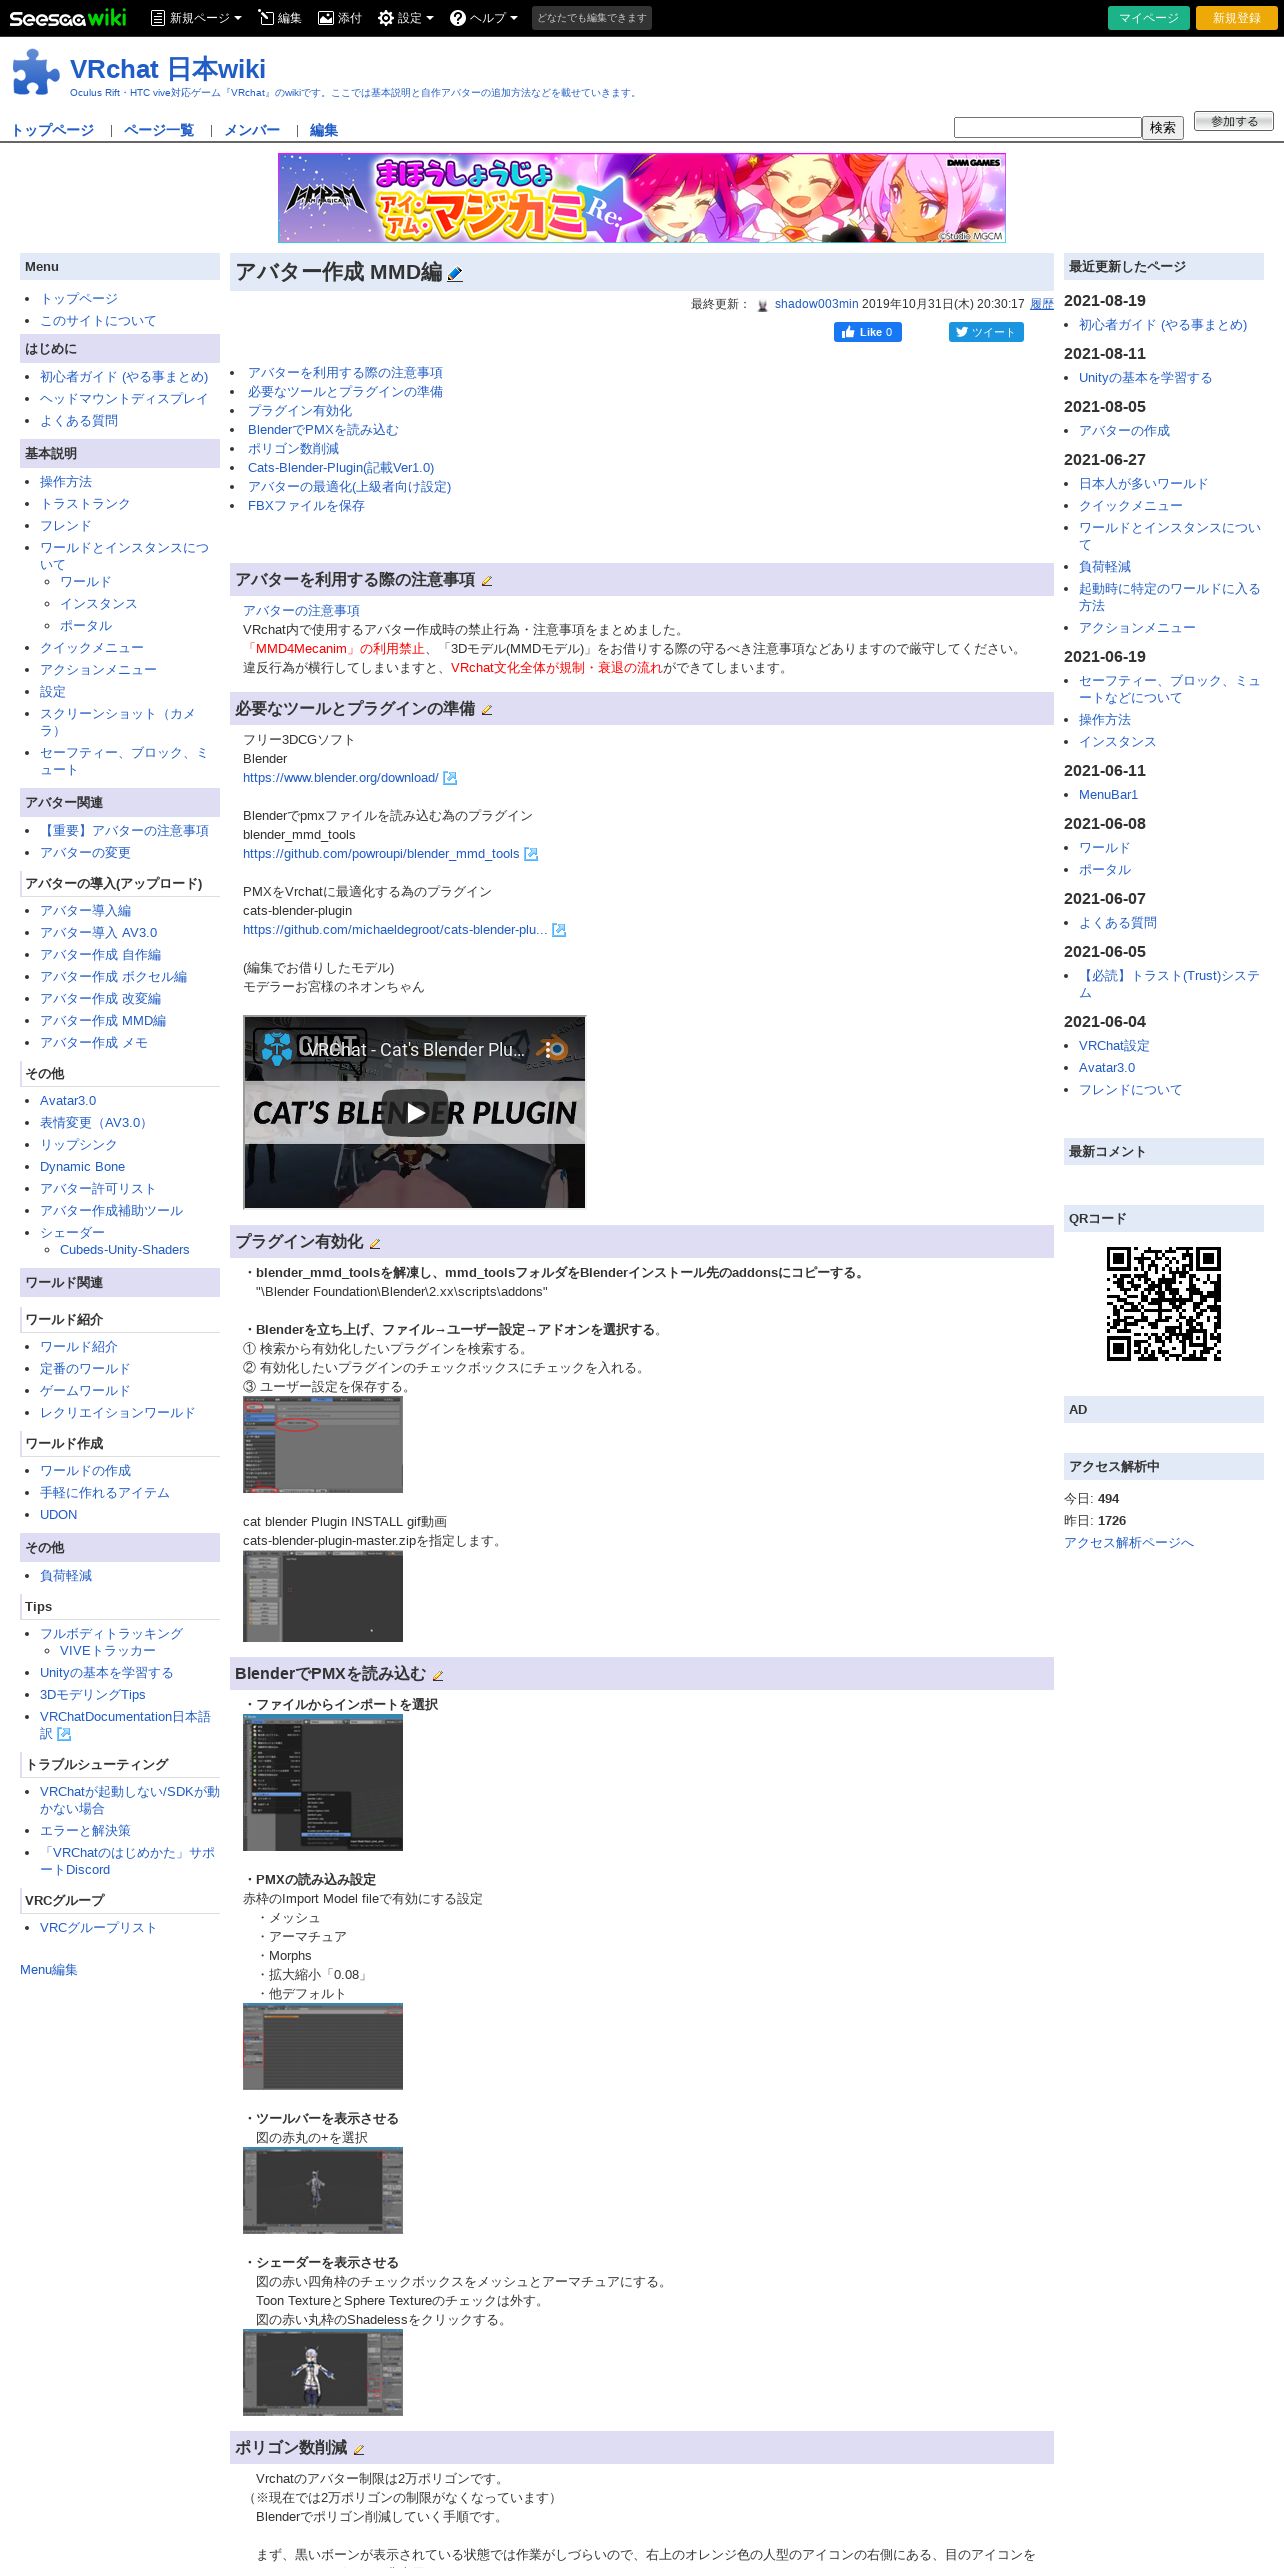This screenshot has height=2568, width=1284.
Task: Open the blender.org download URL
Action: pos(340,778)
